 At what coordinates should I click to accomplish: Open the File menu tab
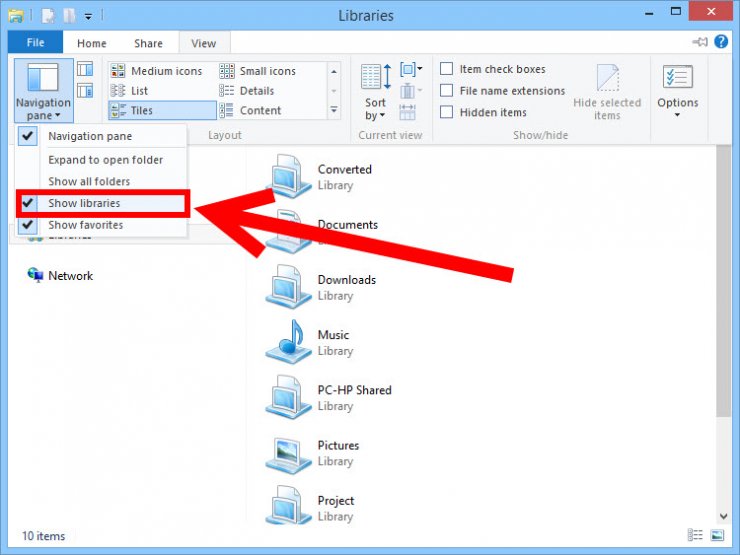click(x=35, y=42)
